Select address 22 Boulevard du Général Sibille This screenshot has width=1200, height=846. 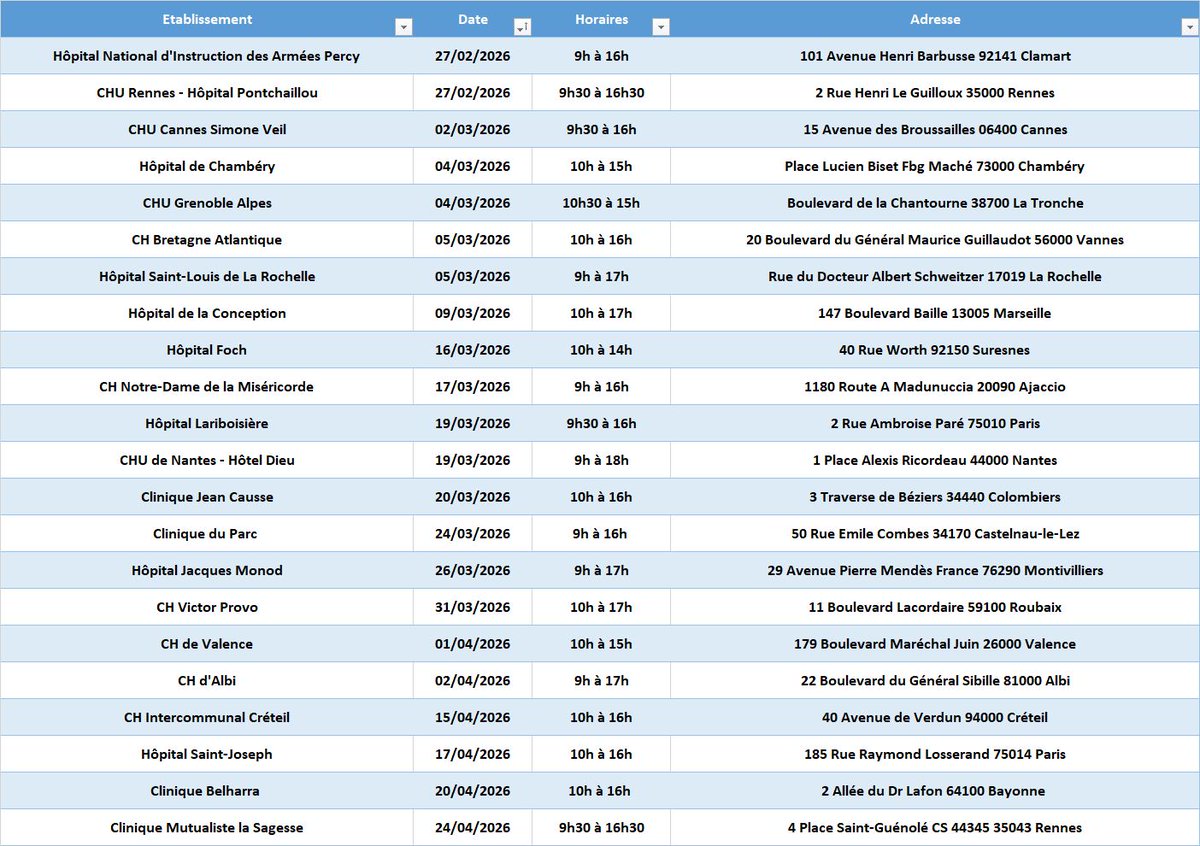pos(935,681)
